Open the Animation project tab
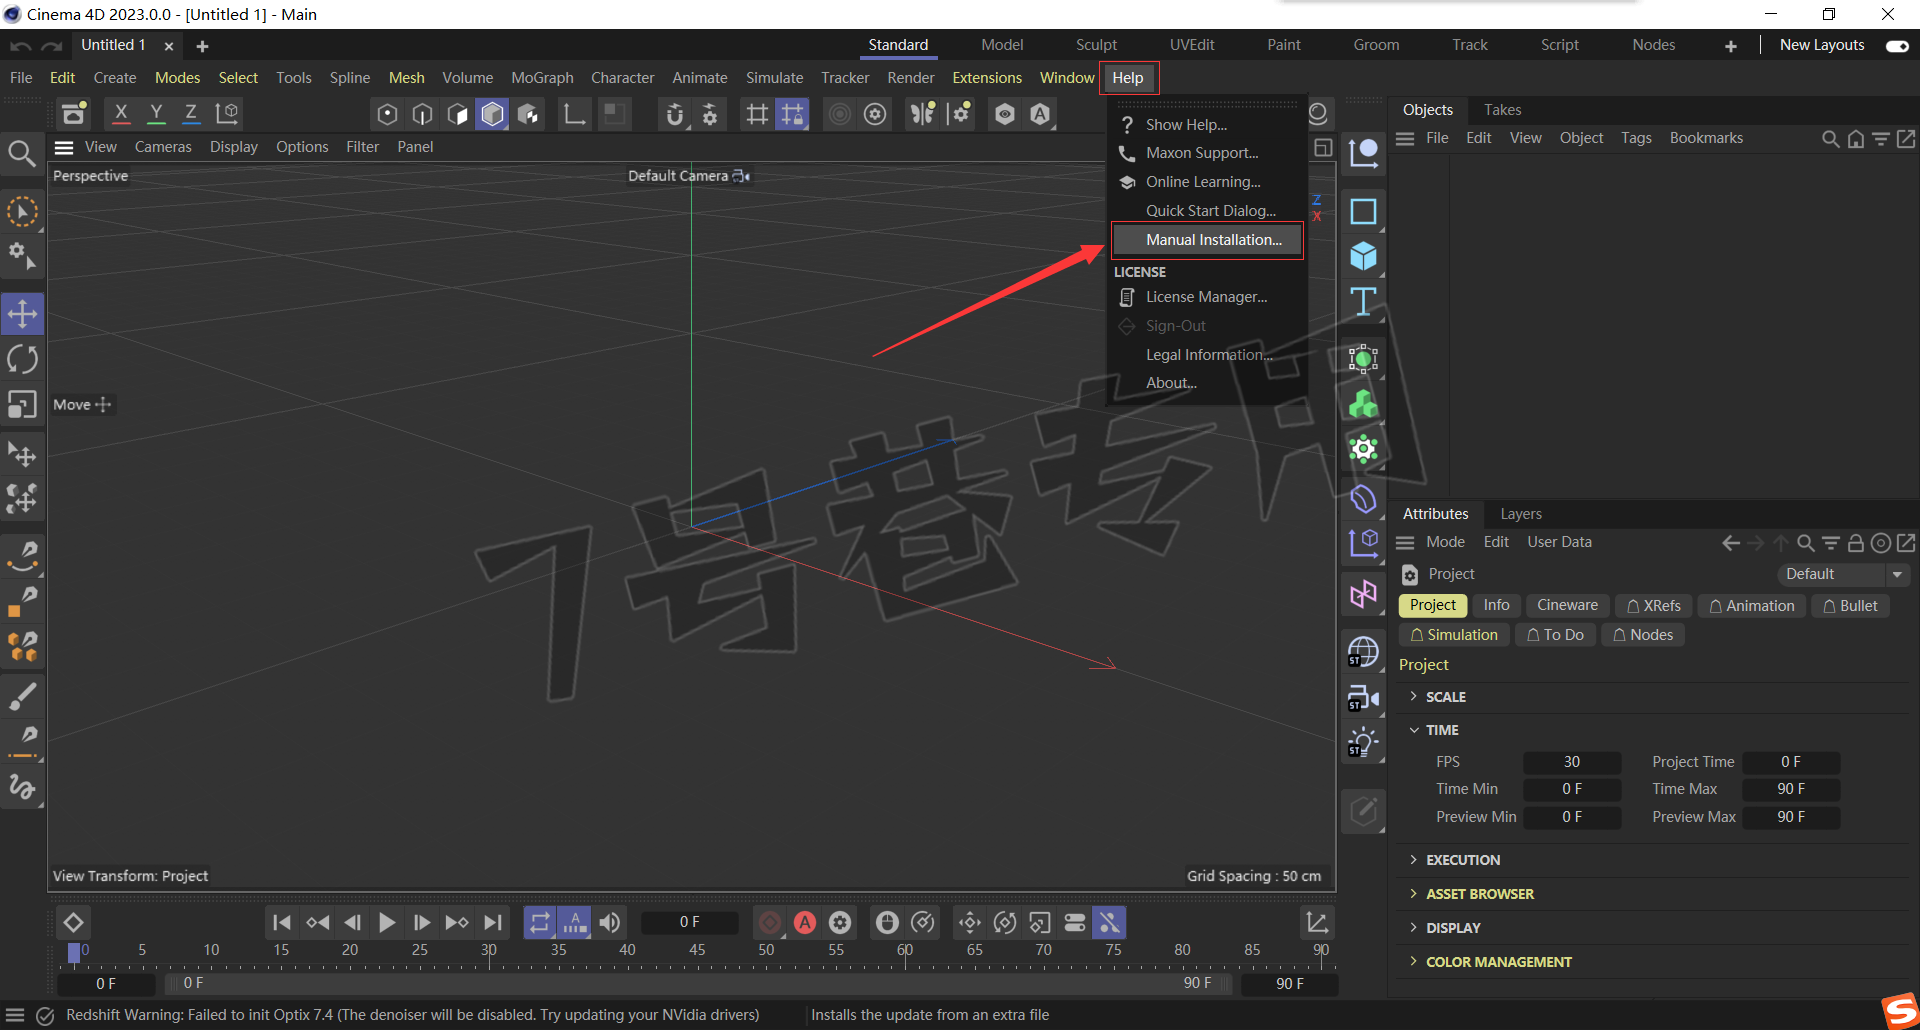 [x=1752, y=606]
